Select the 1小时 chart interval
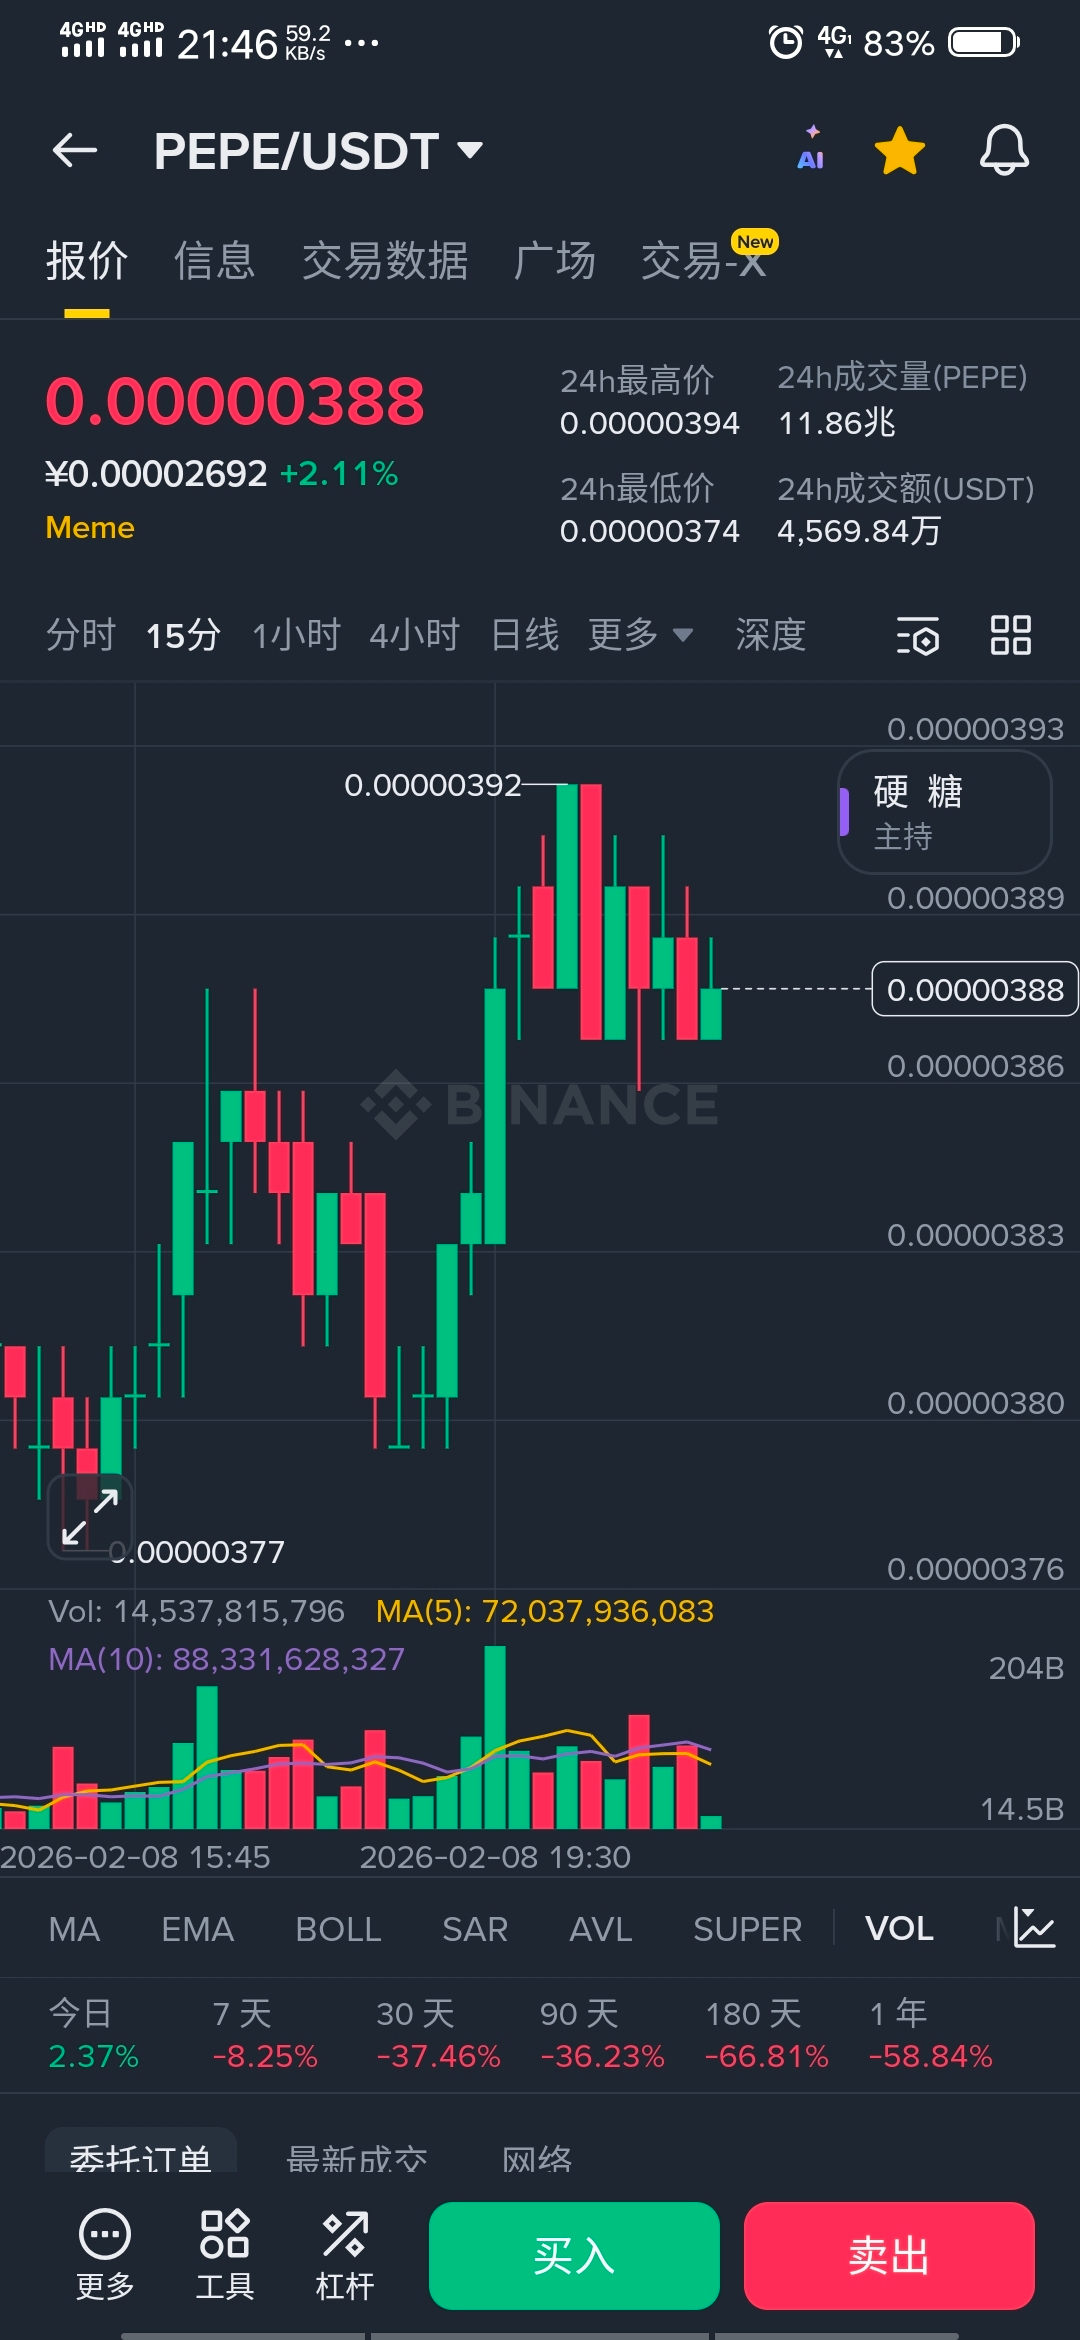 [296, 635]
